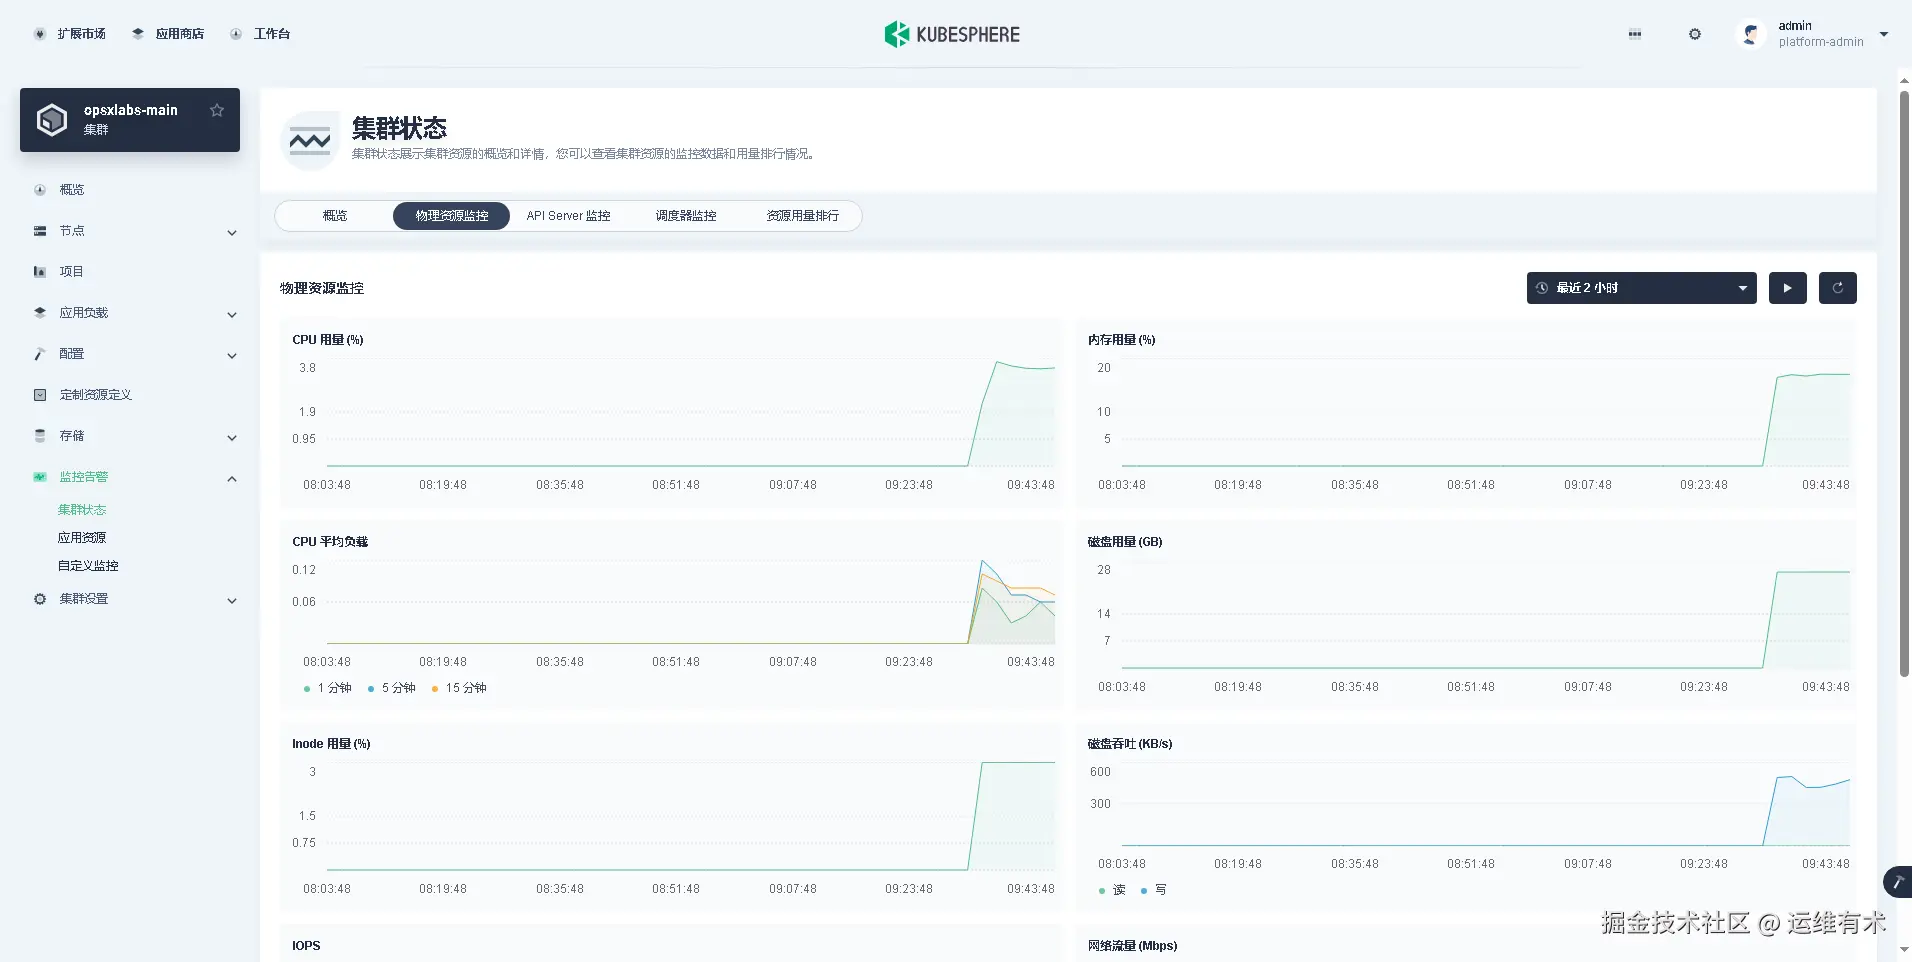Switch to the API Server 监控 tab
Screen dimensions: 1912x962
tap(568, 215)
